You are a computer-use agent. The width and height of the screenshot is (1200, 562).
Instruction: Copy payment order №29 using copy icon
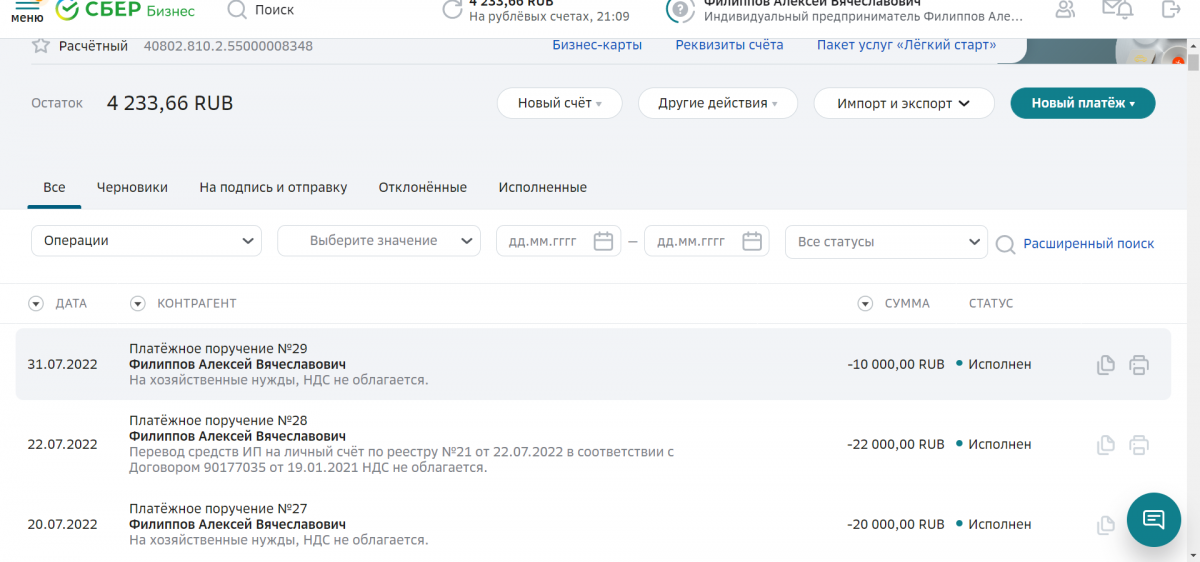point(1105,365)
